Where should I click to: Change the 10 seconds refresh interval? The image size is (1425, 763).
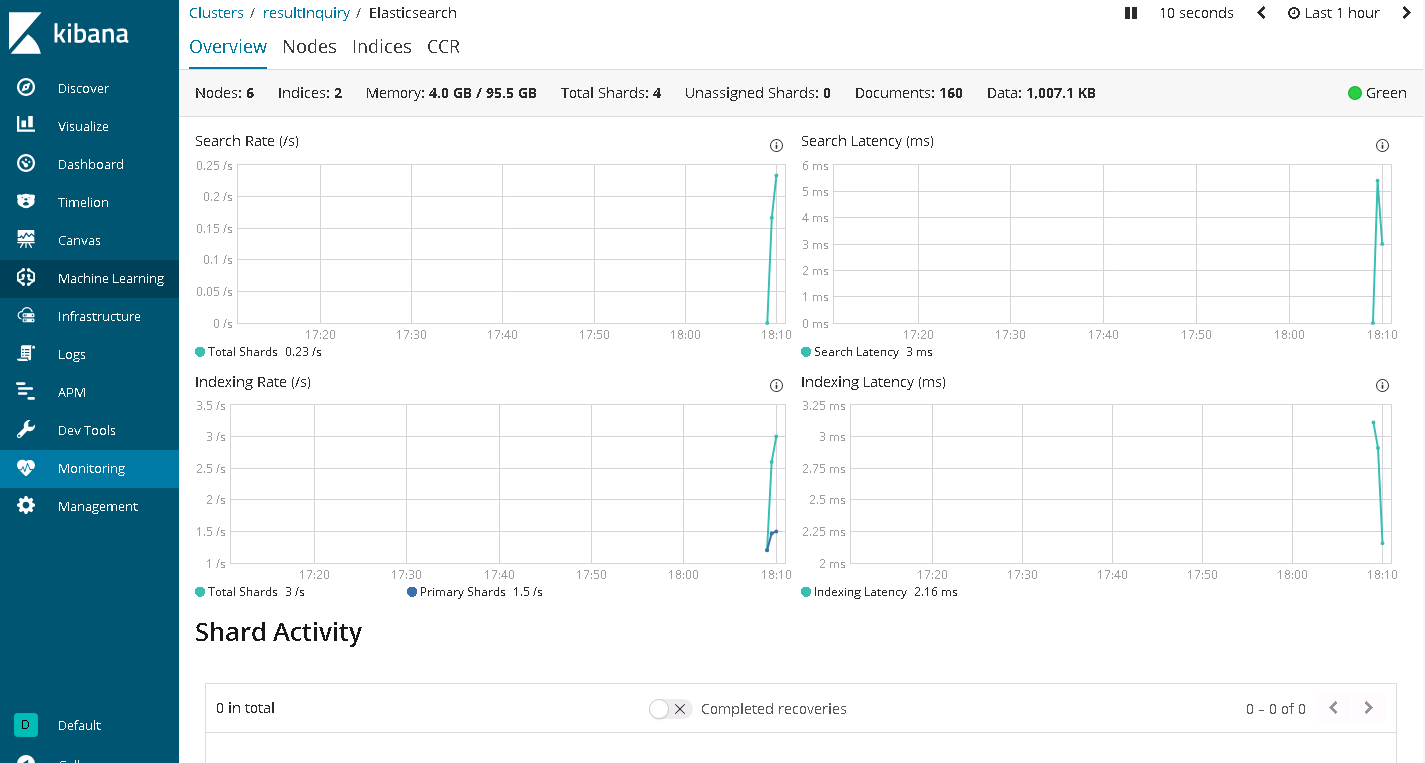click(1196, 13)
